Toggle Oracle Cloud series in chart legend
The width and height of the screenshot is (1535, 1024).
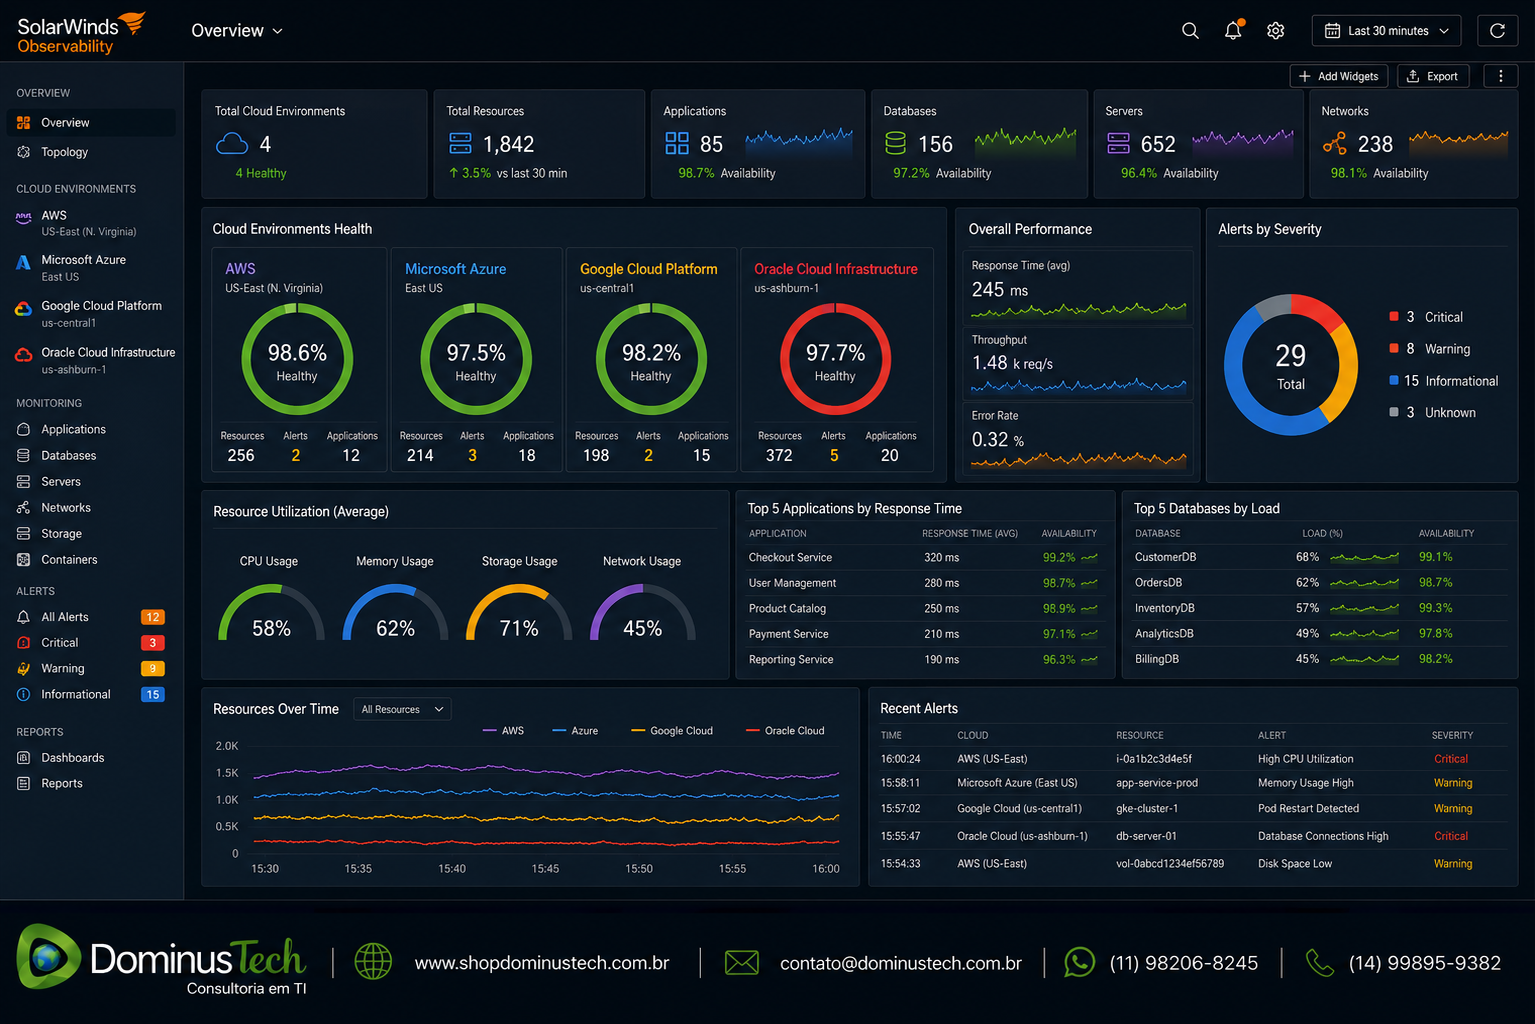pos(785,731)
